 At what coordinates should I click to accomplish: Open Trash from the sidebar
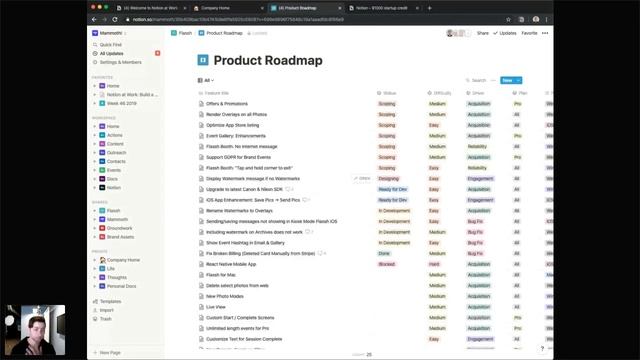105,319
